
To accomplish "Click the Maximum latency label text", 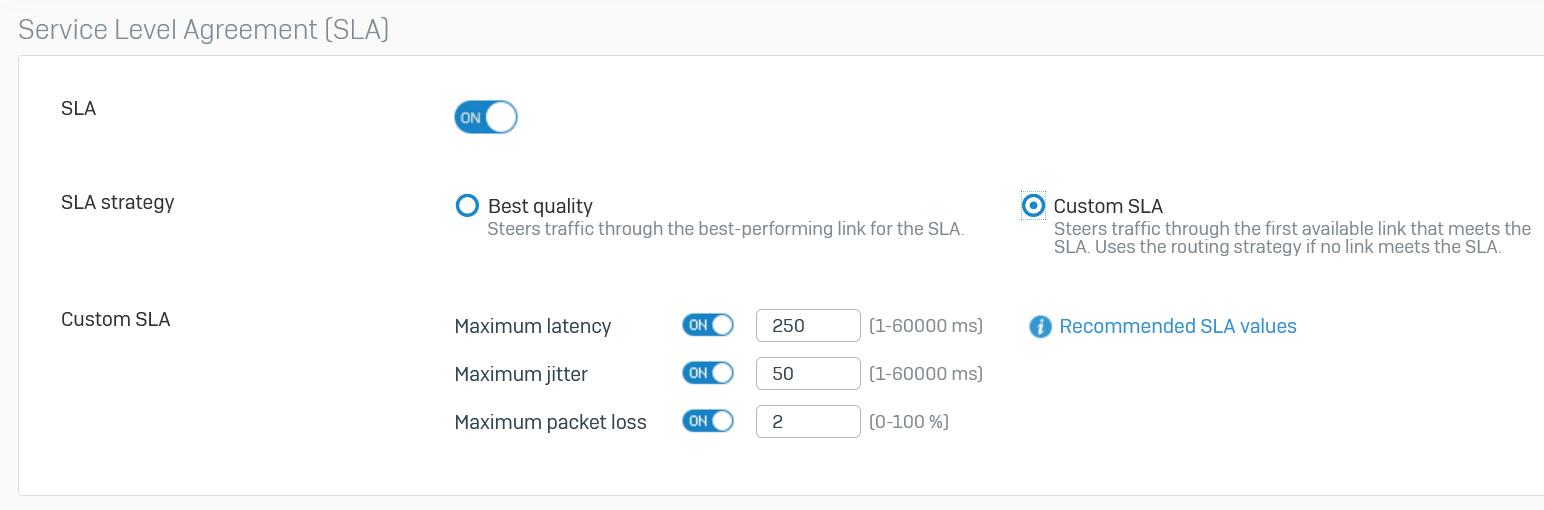I will pyautogui.click(x=532, y=327).
